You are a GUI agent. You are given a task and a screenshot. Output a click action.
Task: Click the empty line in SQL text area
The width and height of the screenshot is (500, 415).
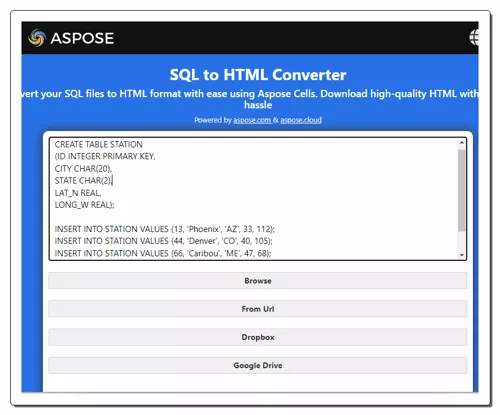[253, 217]
